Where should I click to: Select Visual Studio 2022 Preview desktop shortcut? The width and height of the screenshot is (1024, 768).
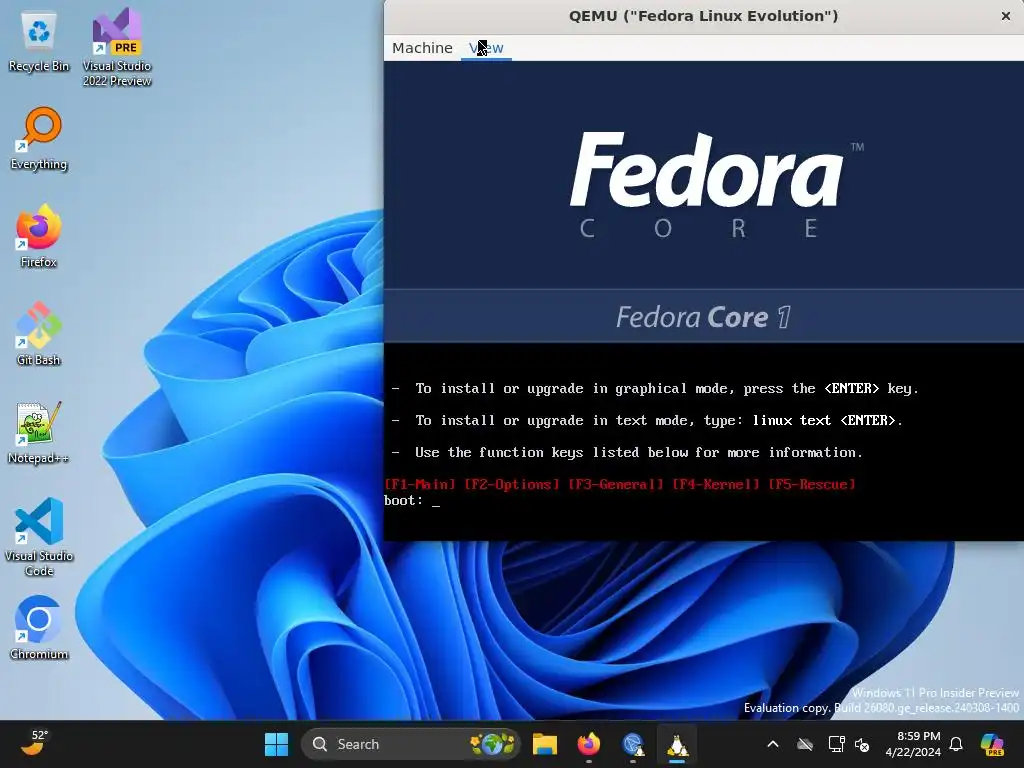[117, 48]
